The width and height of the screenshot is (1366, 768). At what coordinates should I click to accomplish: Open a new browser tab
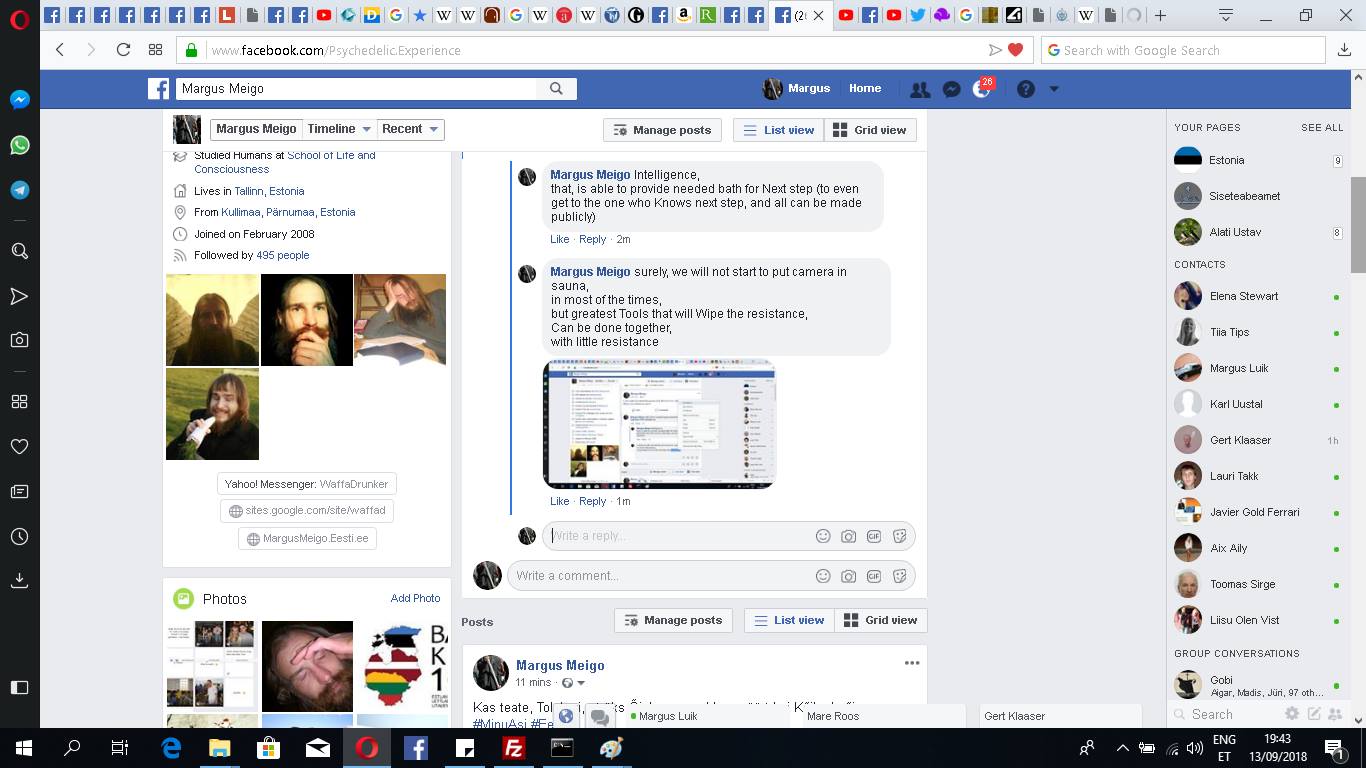point(1160,15)
